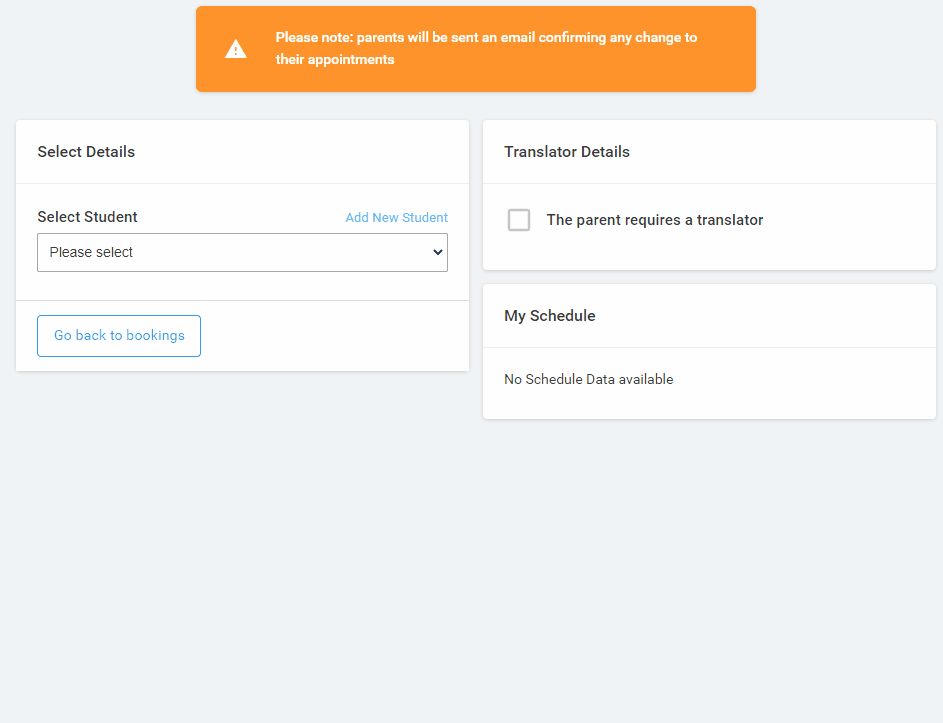Click the Select Student dropdown chevron arrow
Image resolution: width=943 pixels, height=723 pixels.
point(437,252)
